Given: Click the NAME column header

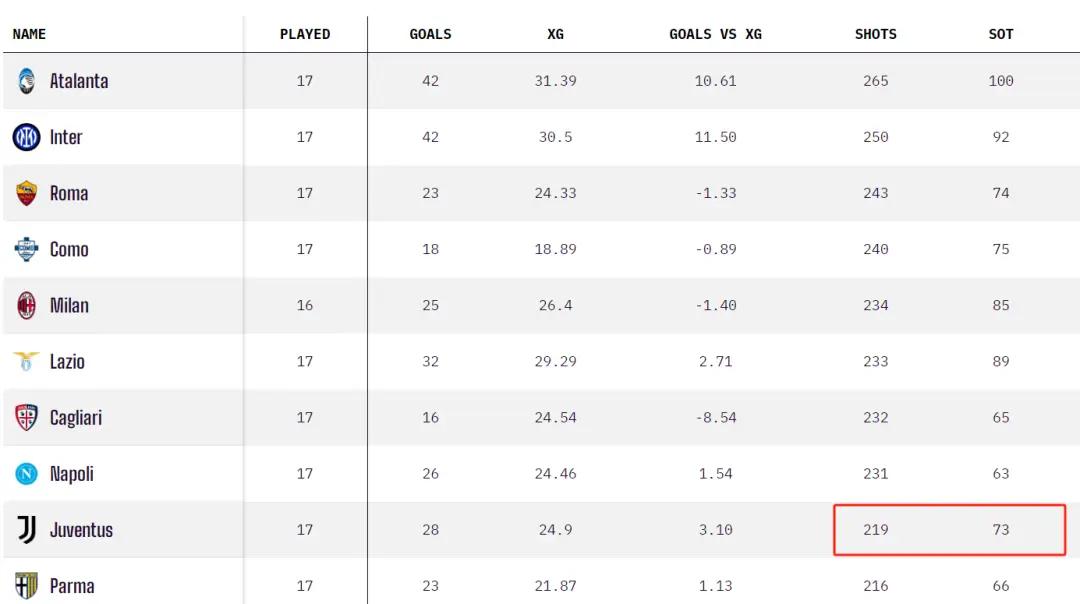Looking at the screenshot, I should pos(29,34).
